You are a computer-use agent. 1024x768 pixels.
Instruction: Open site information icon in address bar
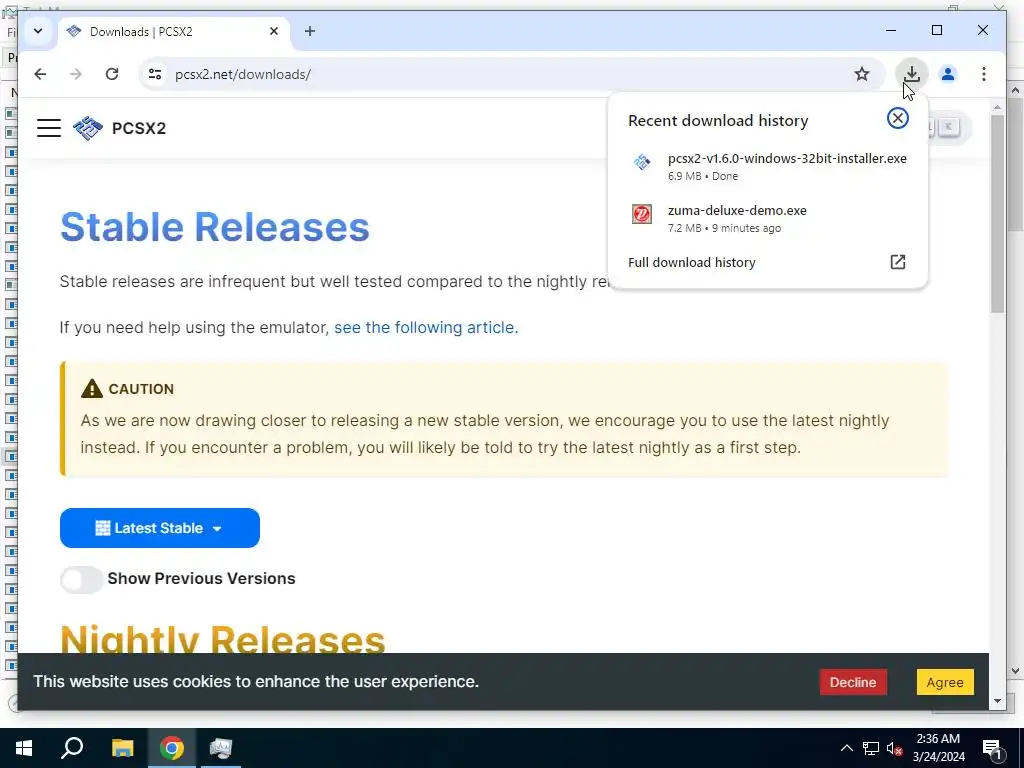(155, 74)
